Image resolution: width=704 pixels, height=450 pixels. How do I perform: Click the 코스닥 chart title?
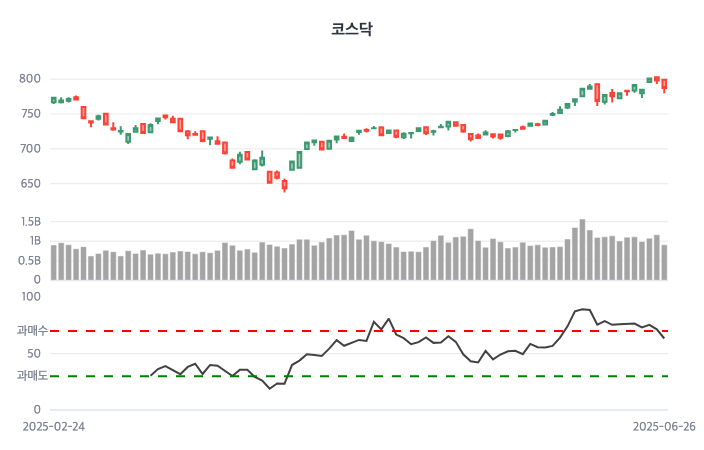tap(352, 28)
